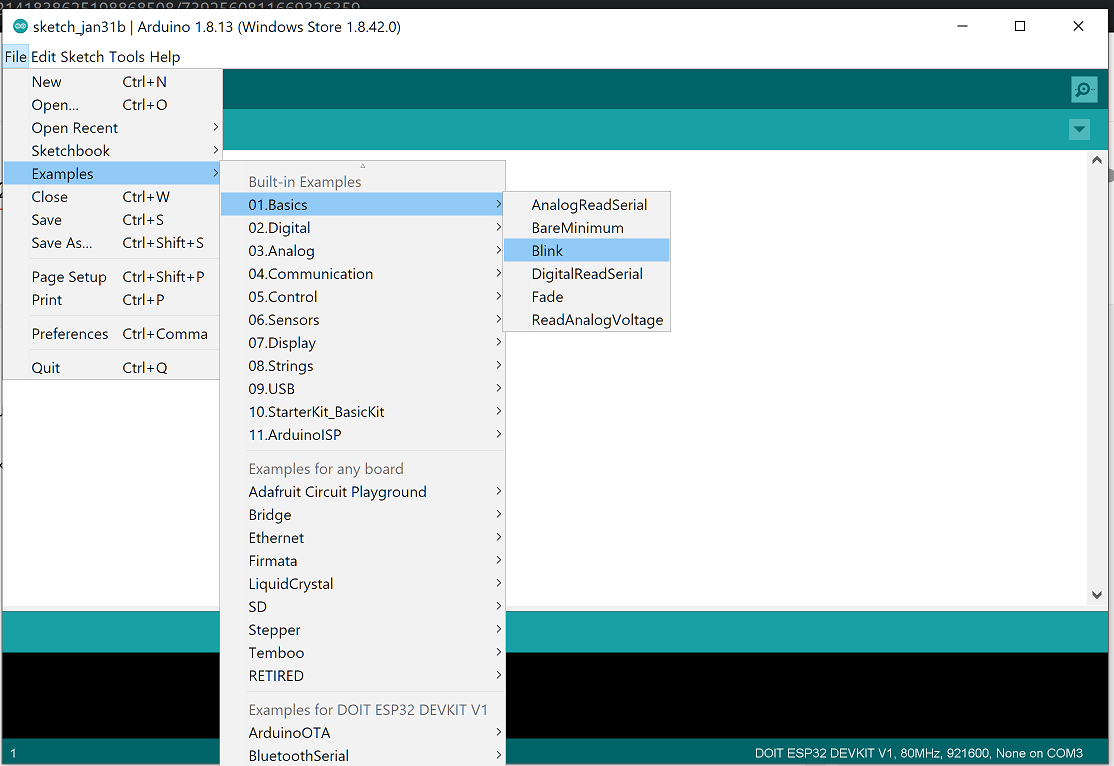Viewport: 1114px width, 766px height.
Task: Close the Arduino window
Action: [x=1078, y=26]
